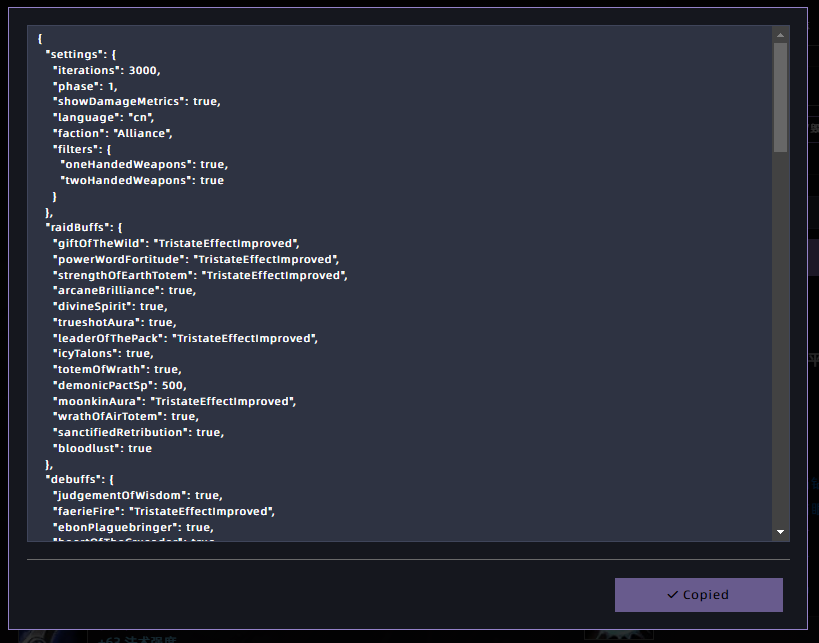Click the Copied button
The width and height of the screenshot is (819, 643).
698,595
